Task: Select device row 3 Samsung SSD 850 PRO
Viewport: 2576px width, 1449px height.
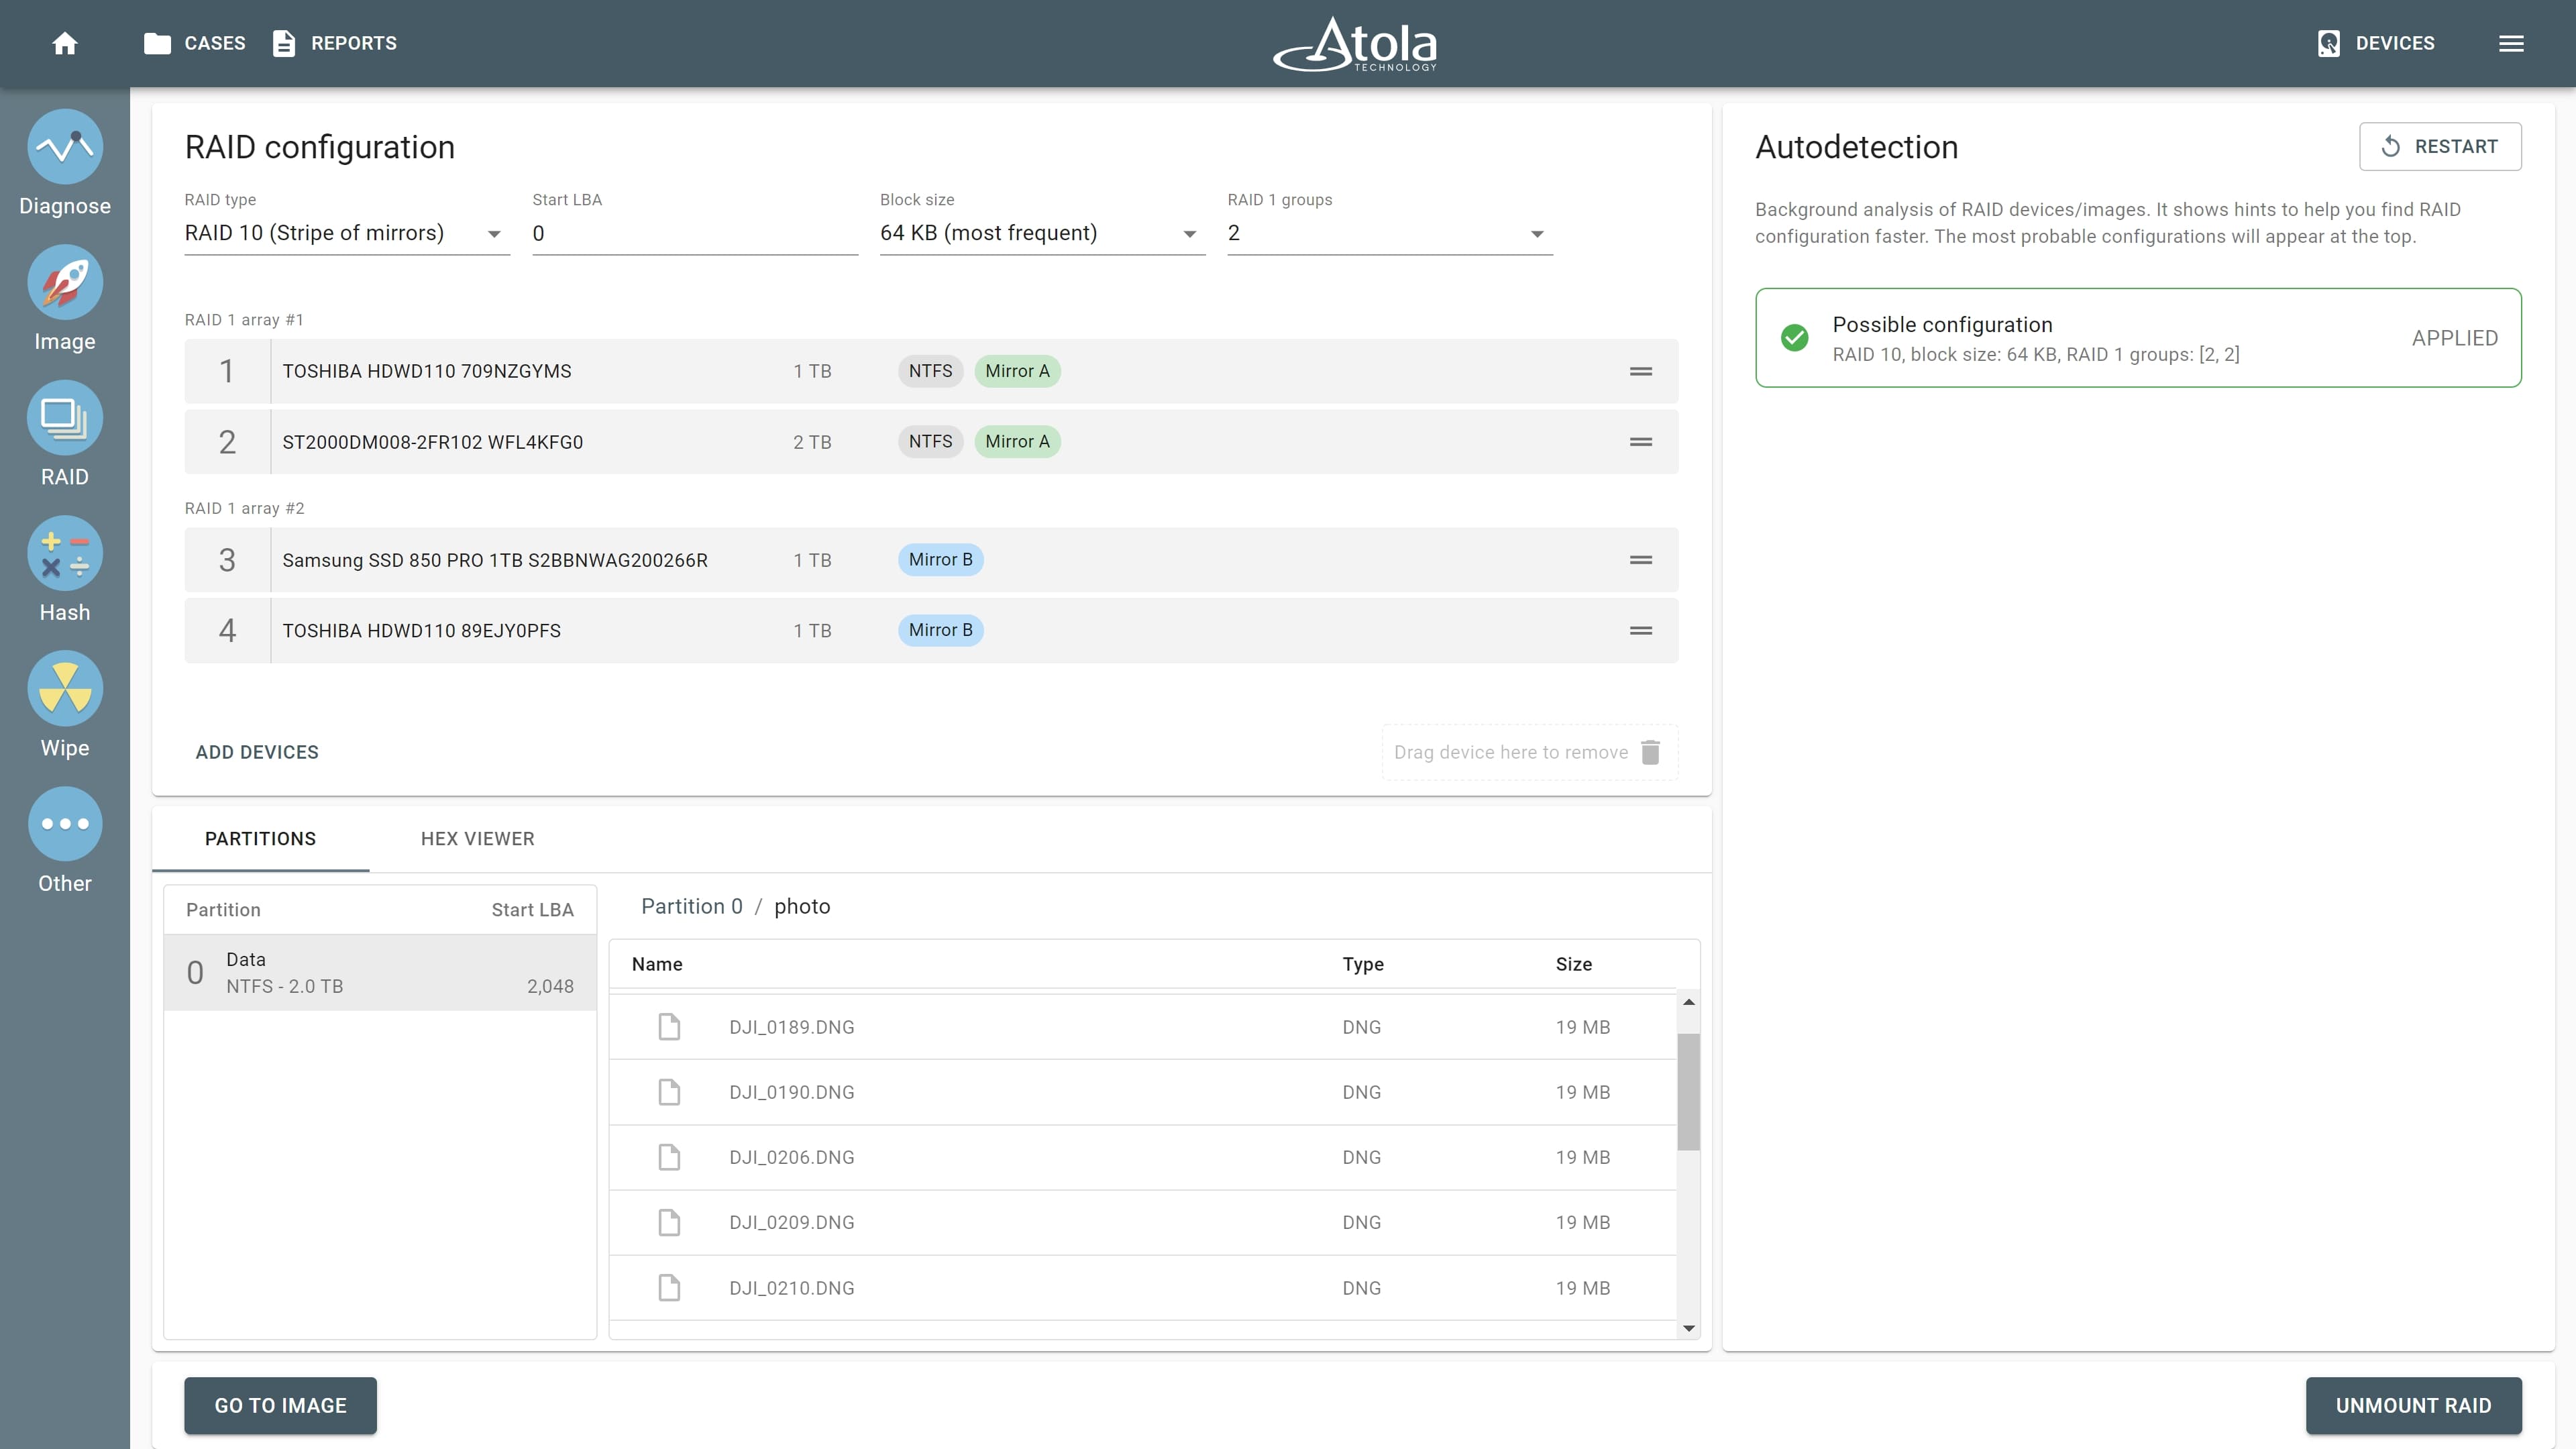Action: (x=931, y=560)
